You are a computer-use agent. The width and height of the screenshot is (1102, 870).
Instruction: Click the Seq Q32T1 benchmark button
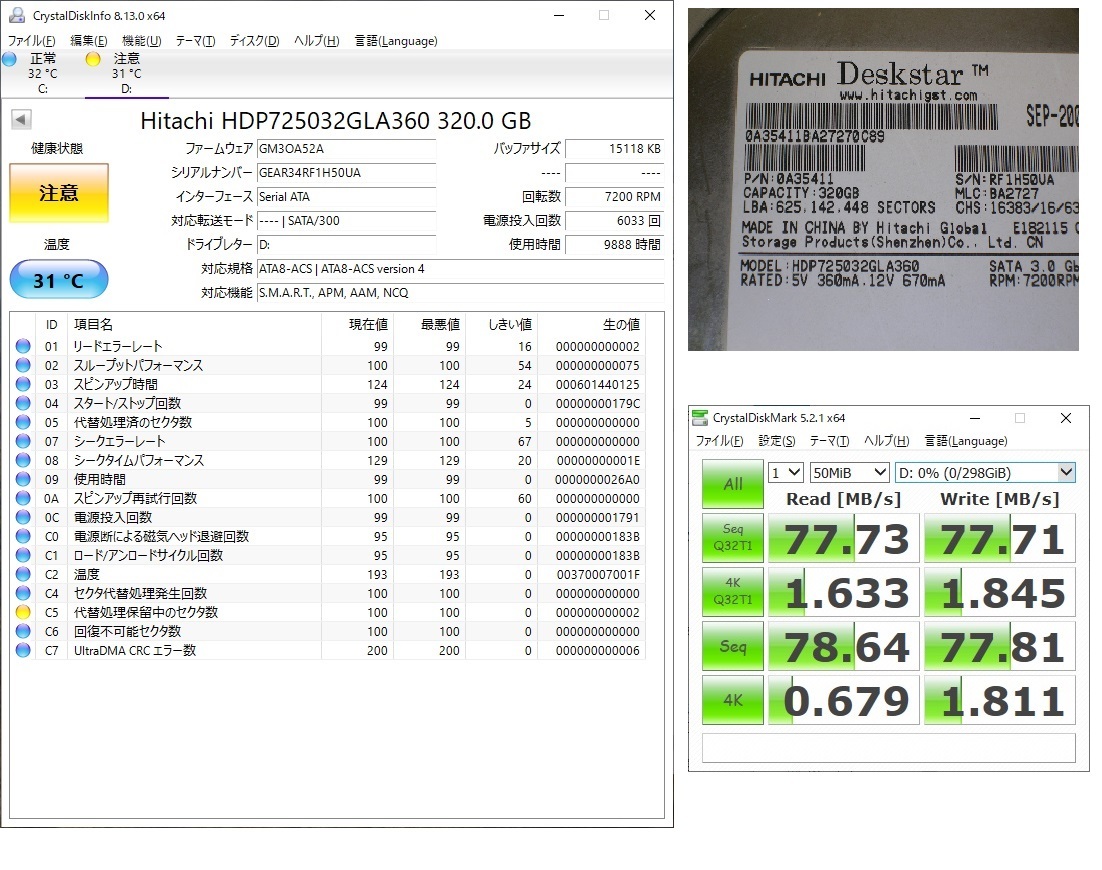point(733,538)
